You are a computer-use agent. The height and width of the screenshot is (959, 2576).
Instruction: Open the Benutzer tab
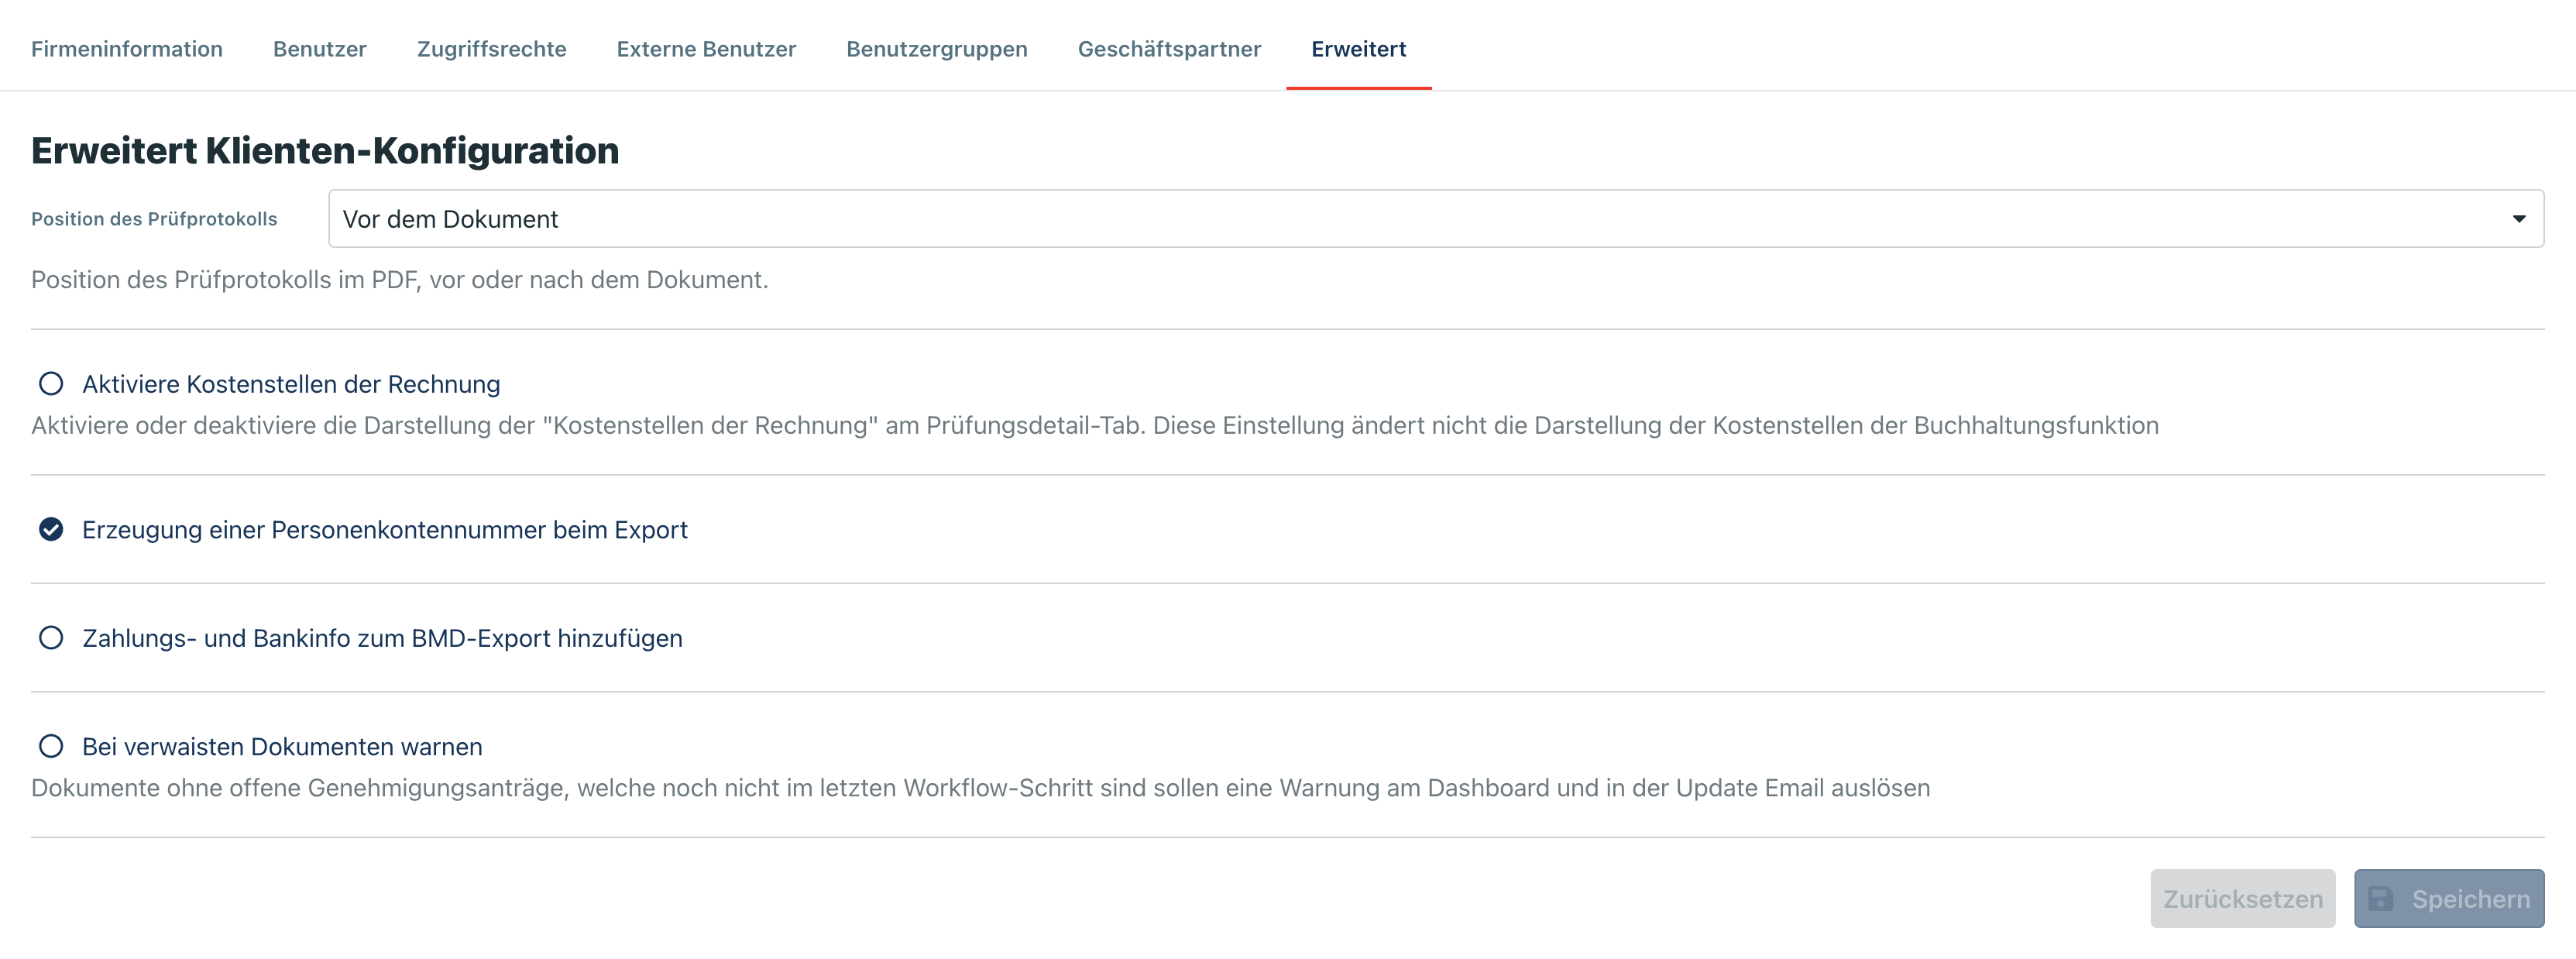point(320,49)
